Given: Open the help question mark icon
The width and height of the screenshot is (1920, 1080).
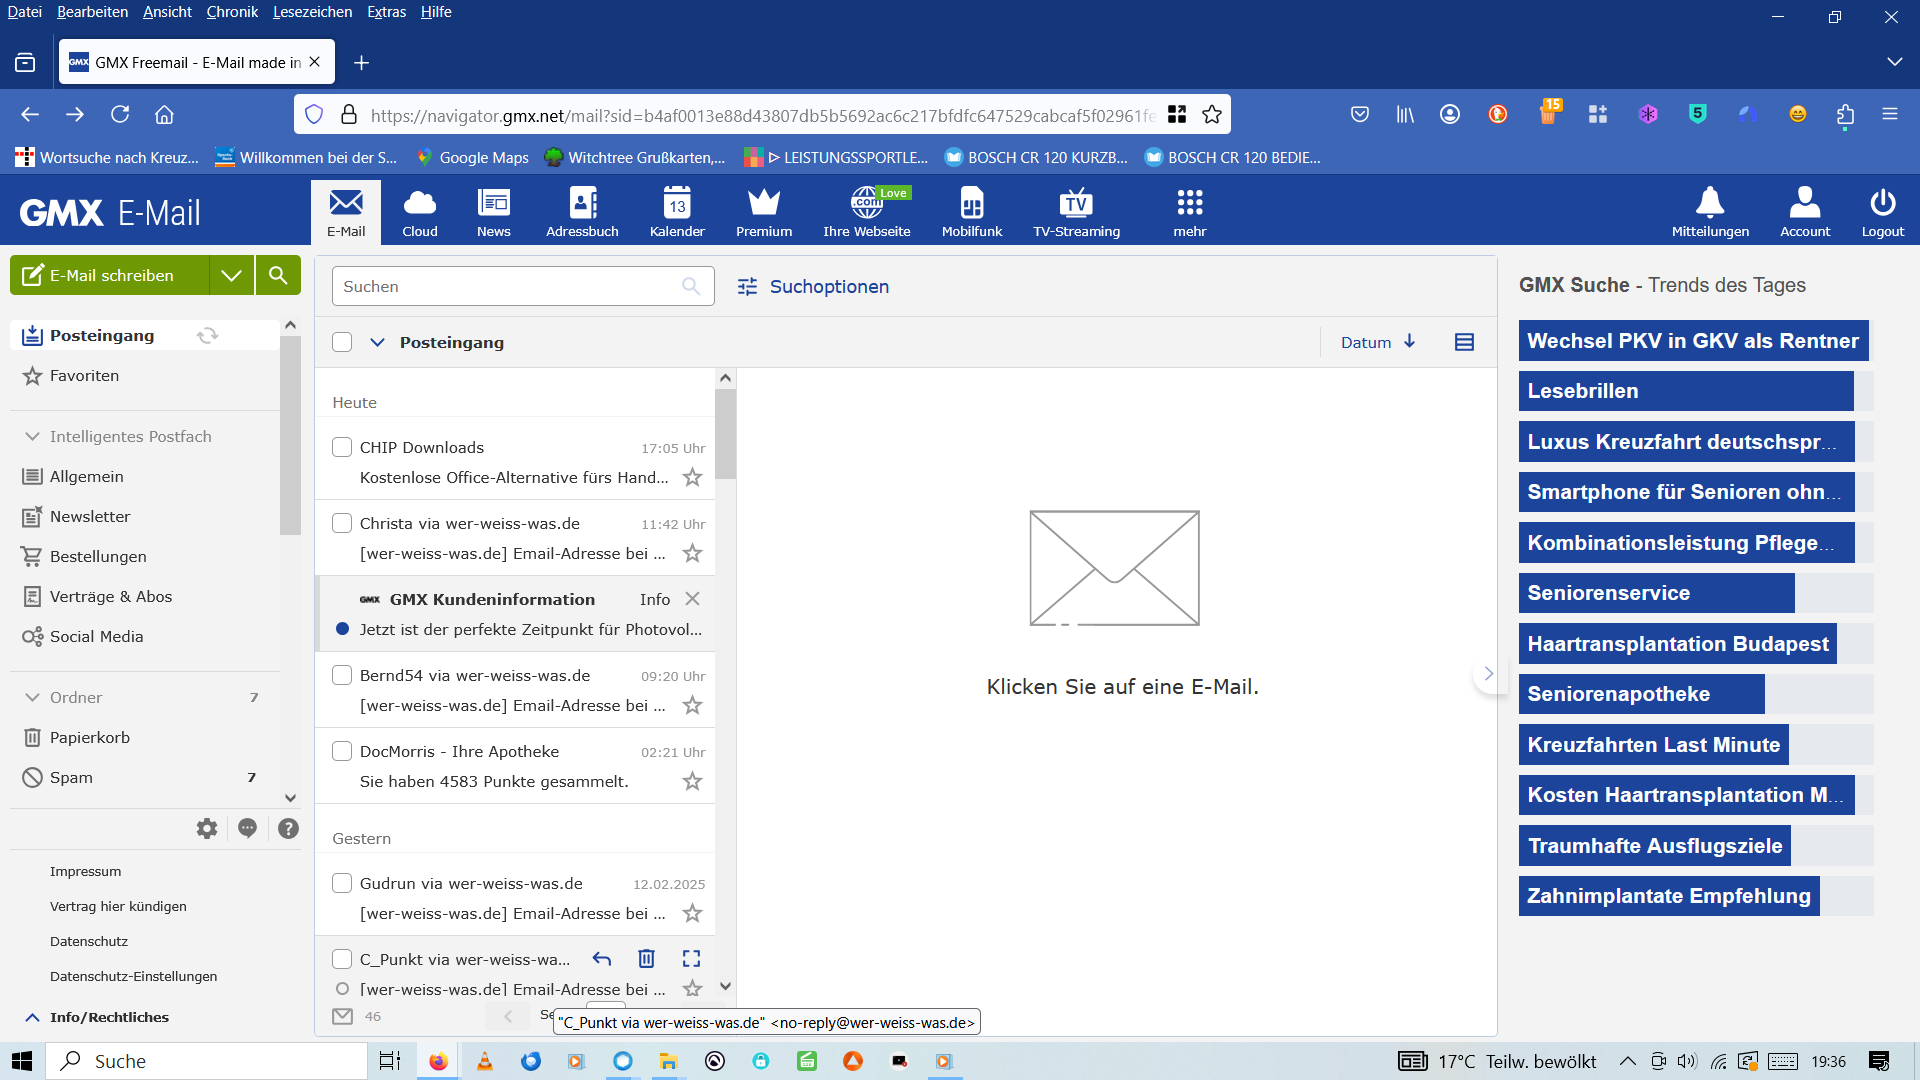Looking at the screenshot, I should 288,828.
